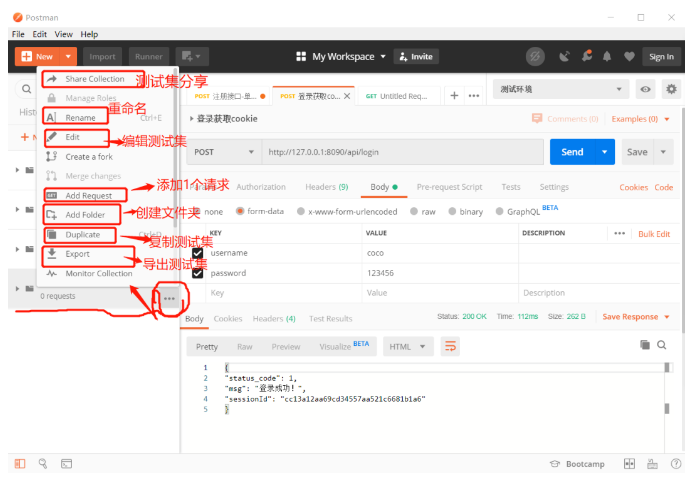The width and height of the screenshot is (691, 479).
Task: Click the heart icon in header
Action: pos(629,56)
